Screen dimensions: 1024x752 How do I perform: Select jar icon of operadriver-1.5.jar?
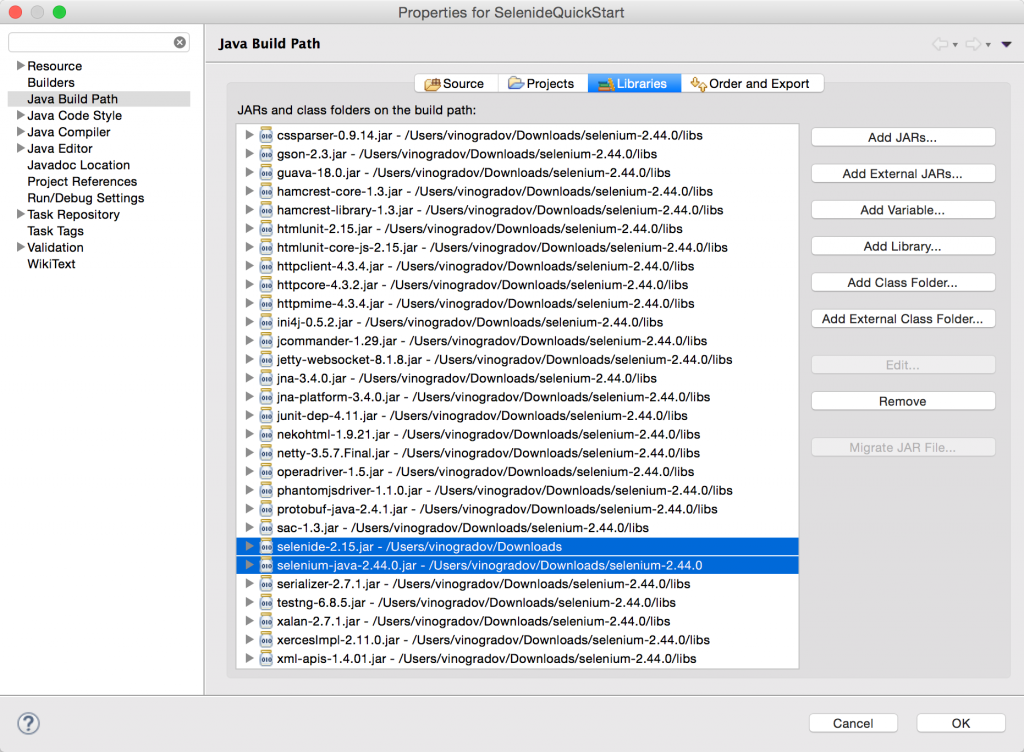tap(266, 472)
